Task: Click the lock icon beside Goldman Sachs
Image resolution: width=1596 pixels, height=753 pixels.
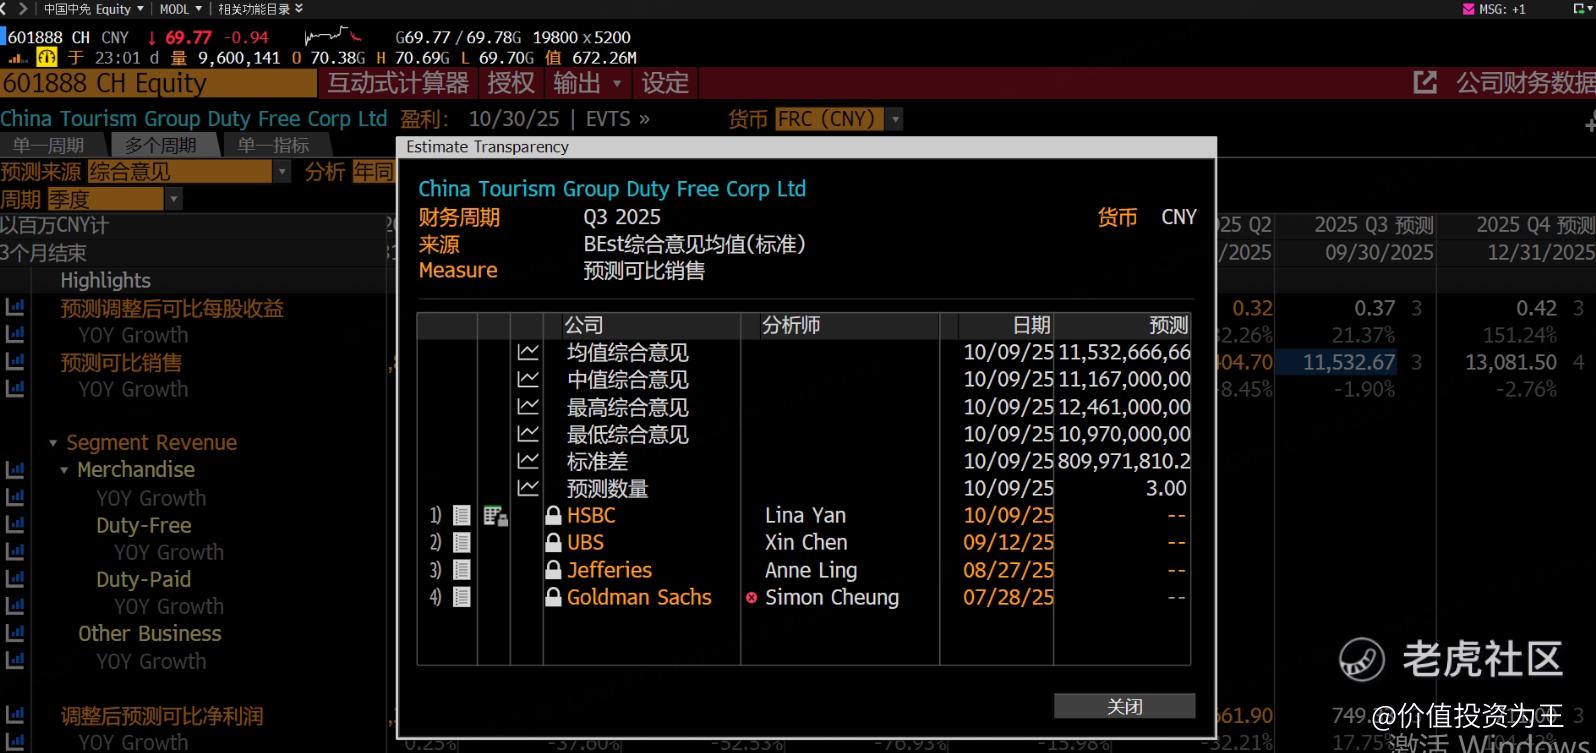Action: click(553, 597)
